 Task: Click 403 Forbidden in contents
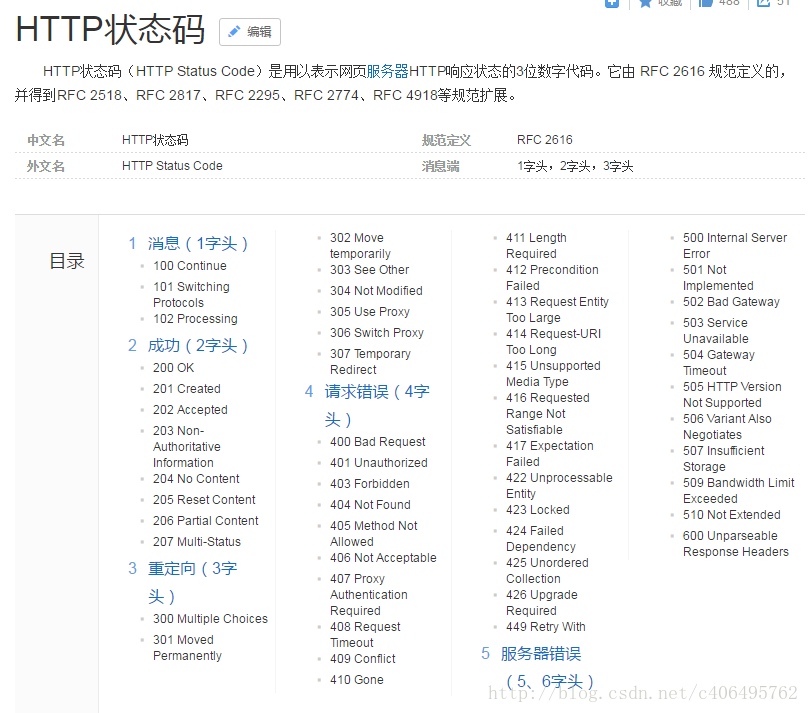coord(370,484)
